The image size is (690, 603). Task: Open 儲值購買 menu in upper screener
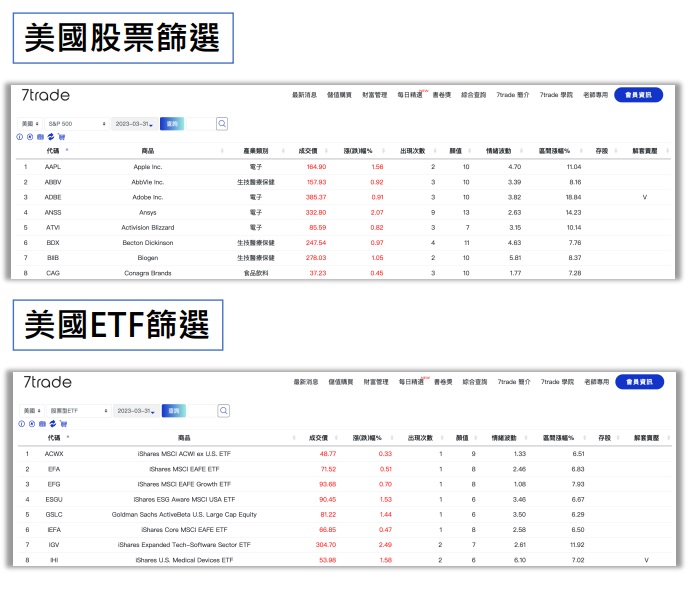click(x=339, y=95)
